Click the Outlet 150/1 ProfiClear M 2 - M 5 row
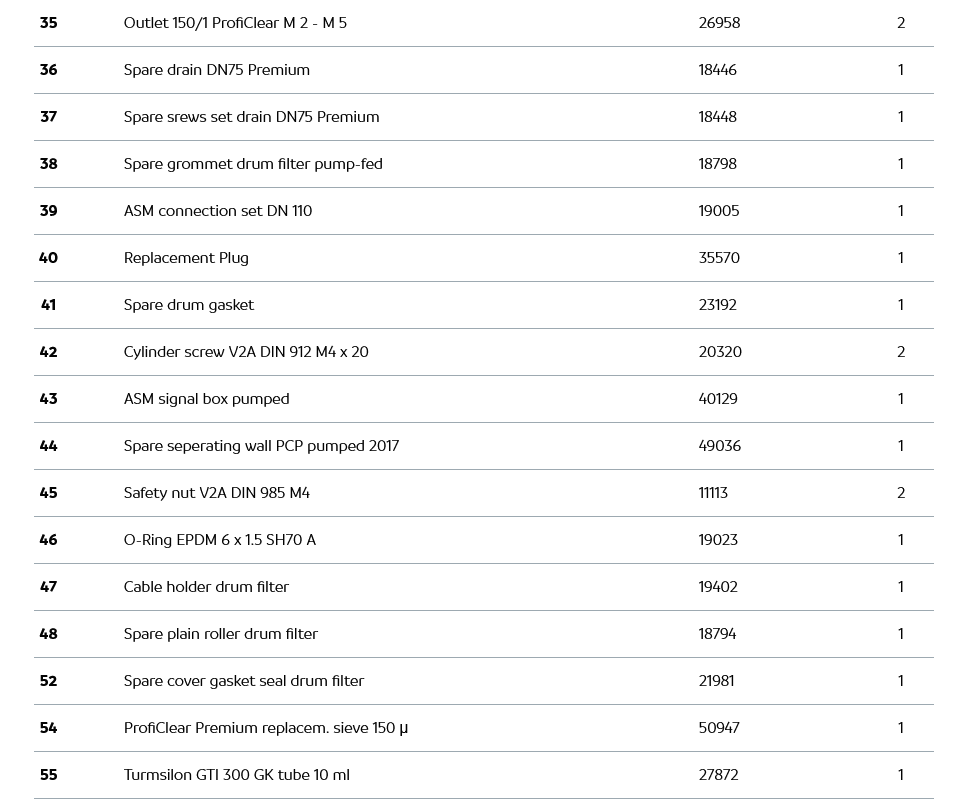 235,23
